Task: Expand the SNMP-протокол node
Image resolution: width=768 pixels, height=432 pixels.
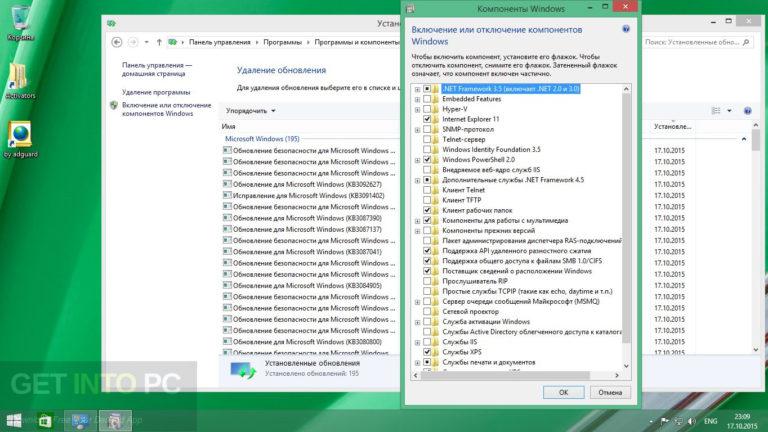Action: 417,130
